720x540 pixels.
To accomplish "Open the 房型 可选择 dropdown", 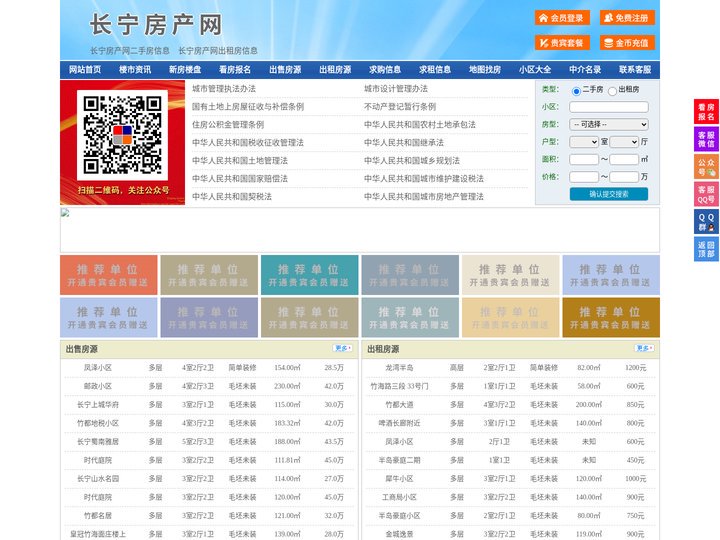I will [x=609, y=124].
